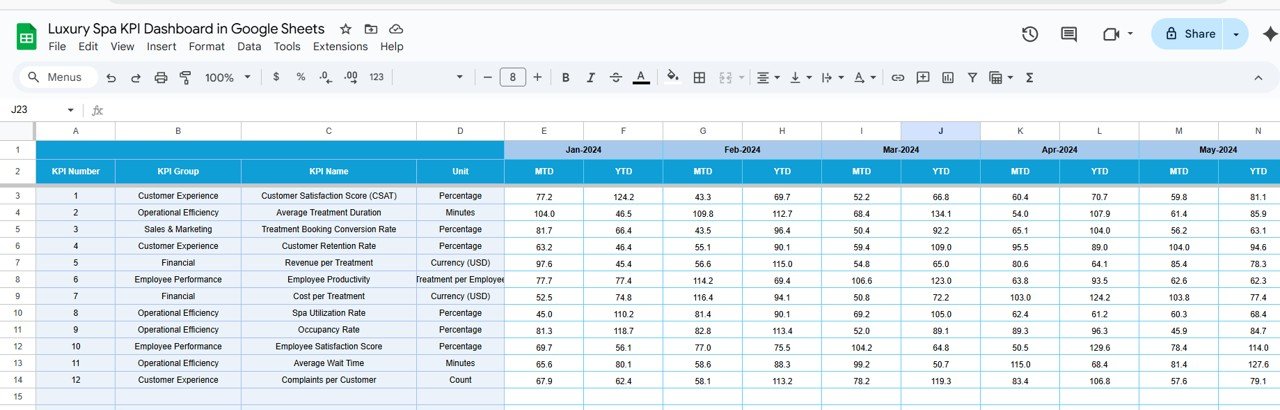The image size is (1280, 410).
Task: Toggle italic formatting
Action: coord(591,77)
